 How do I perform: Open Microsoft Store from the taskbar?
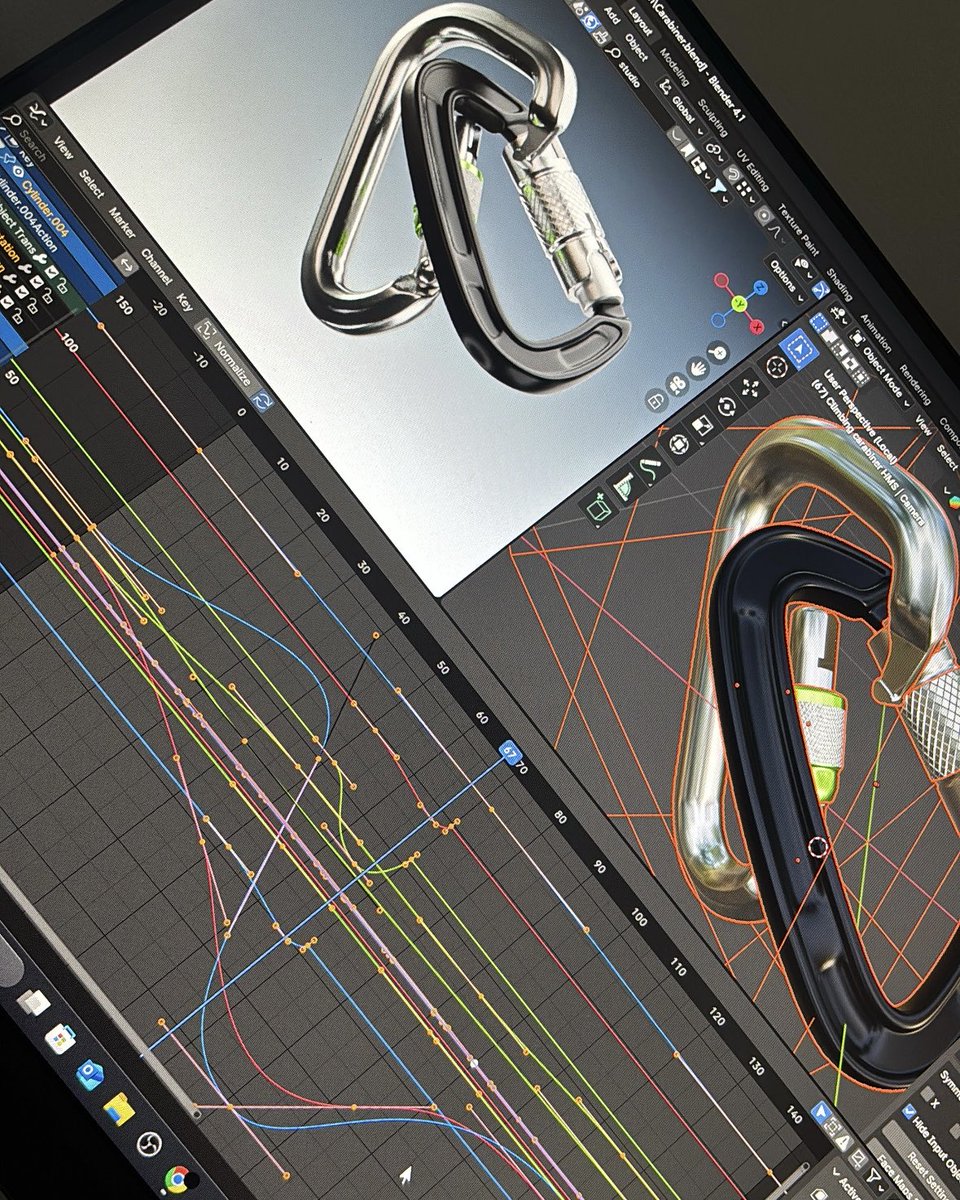(x=59, y=1039)
